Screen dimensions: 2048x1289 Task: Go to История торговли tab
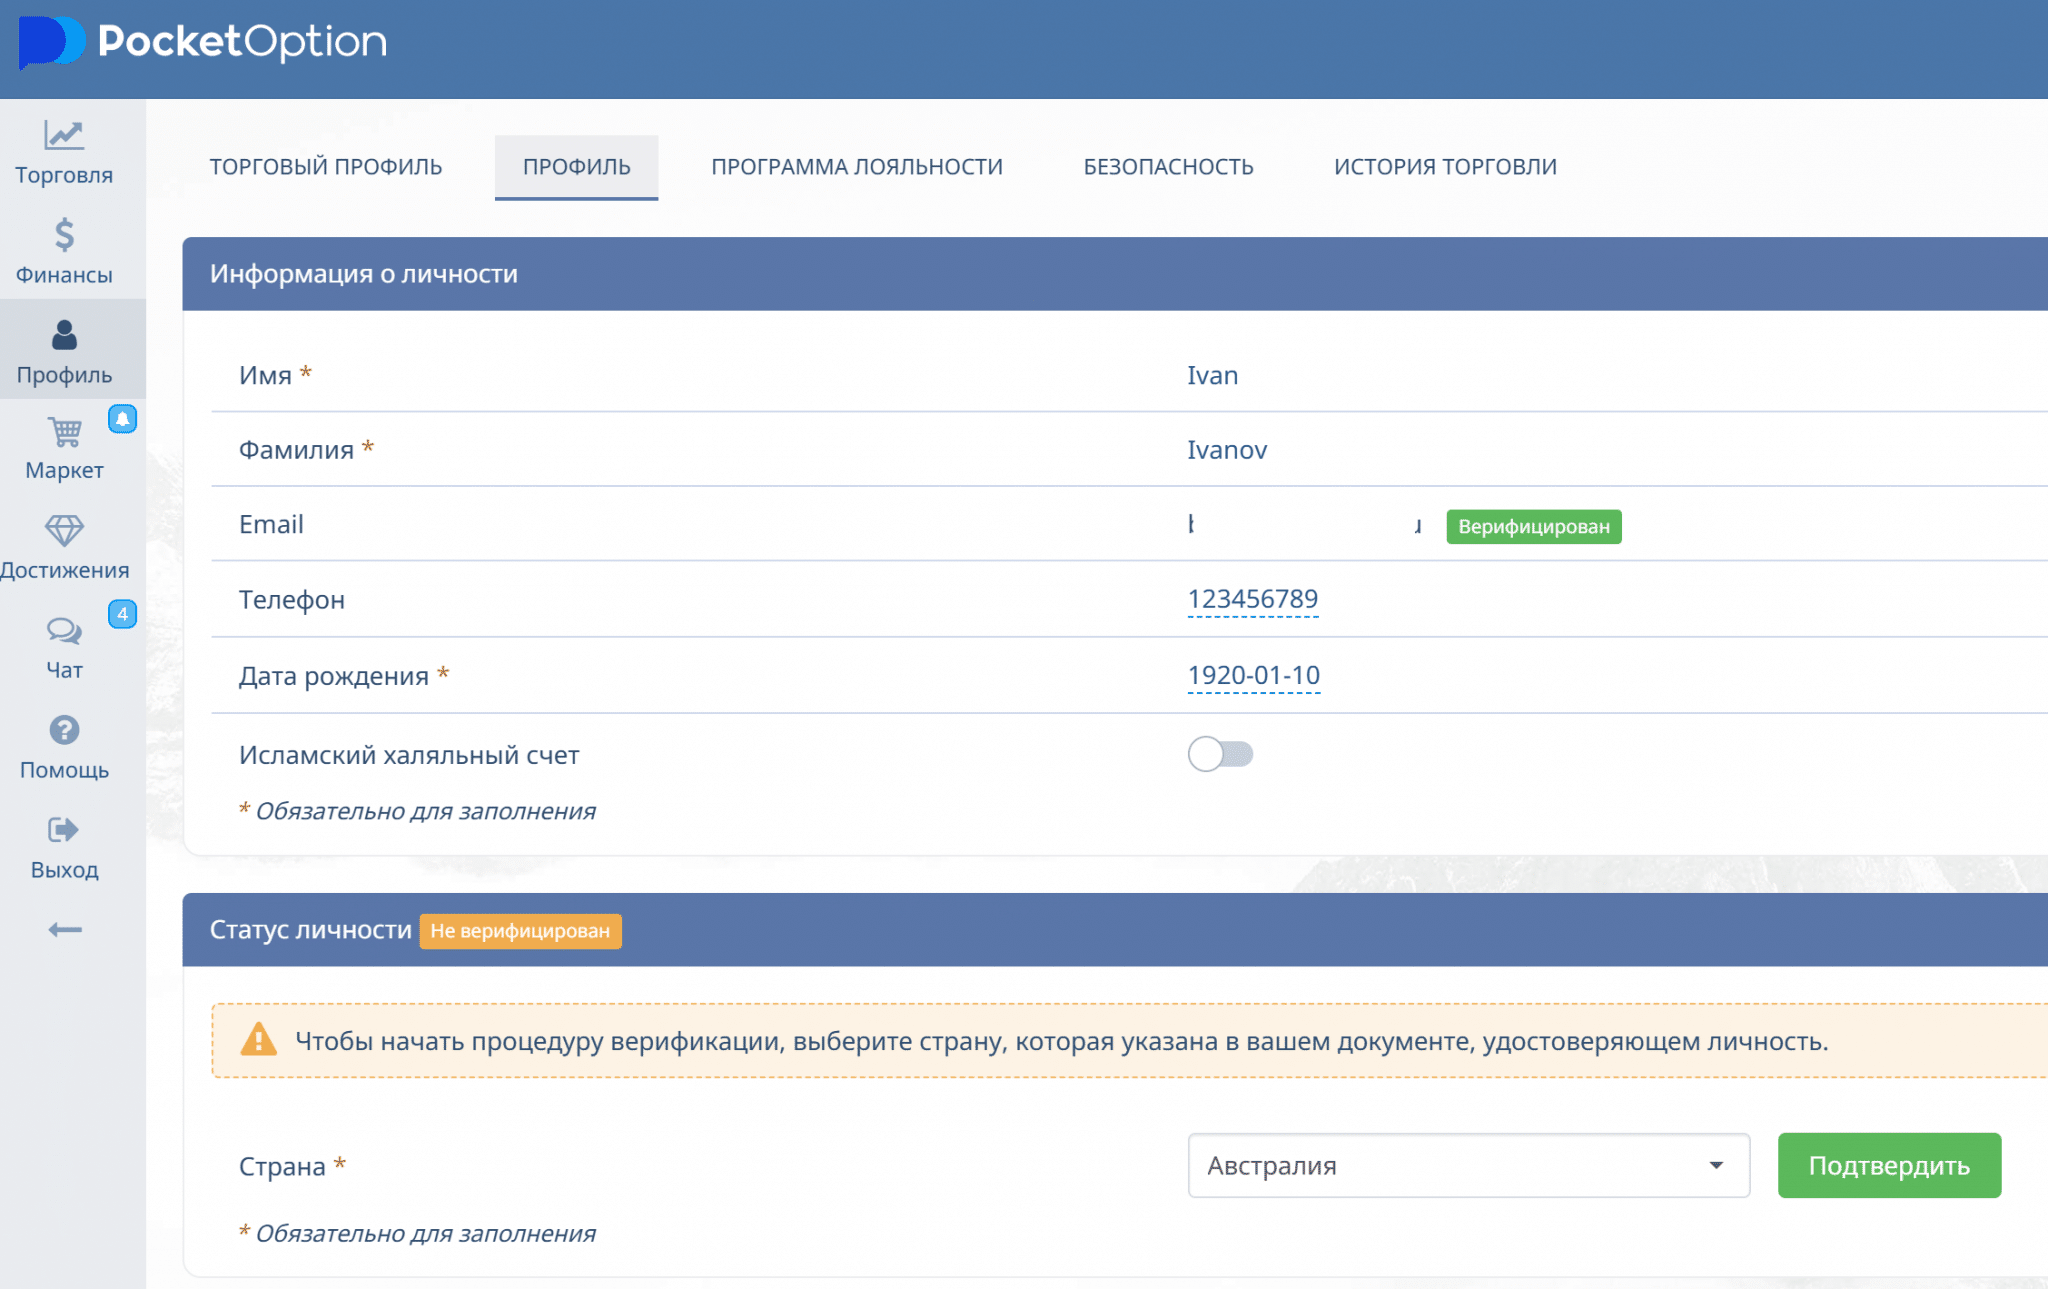click(1445, 167)
